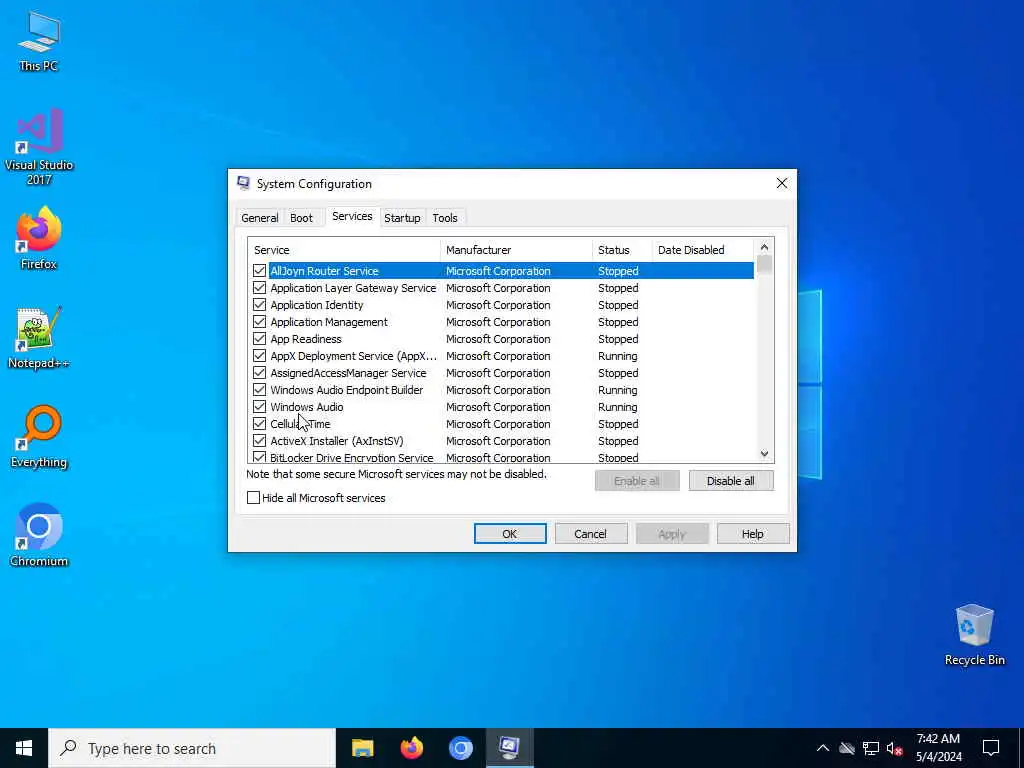The width and height of the screenshot is (1024, 768).
Task: Uncheck Windows Audio Endpoint Builder
Action: (259, 389)
